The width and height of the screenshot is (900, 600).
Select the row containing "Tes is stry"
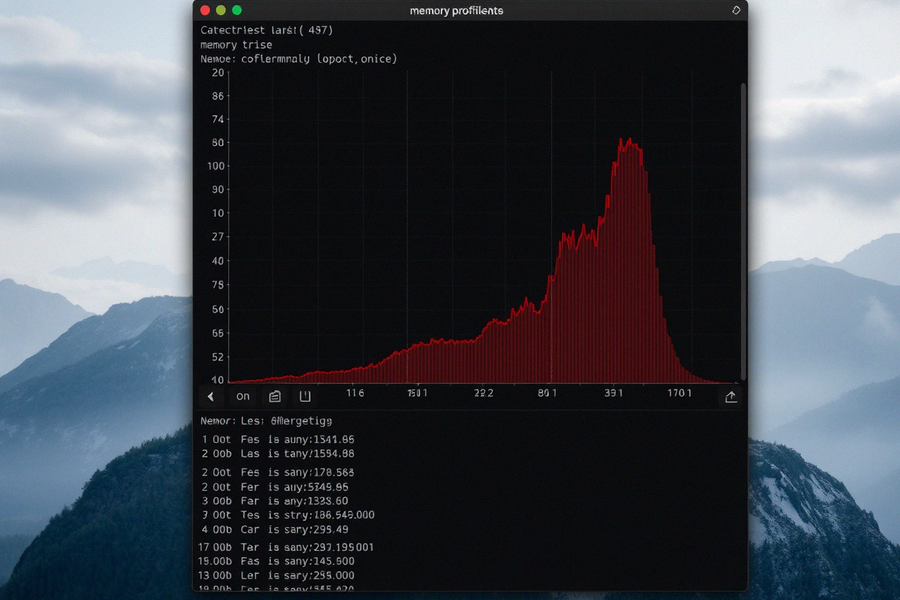[x=288, y=515]
